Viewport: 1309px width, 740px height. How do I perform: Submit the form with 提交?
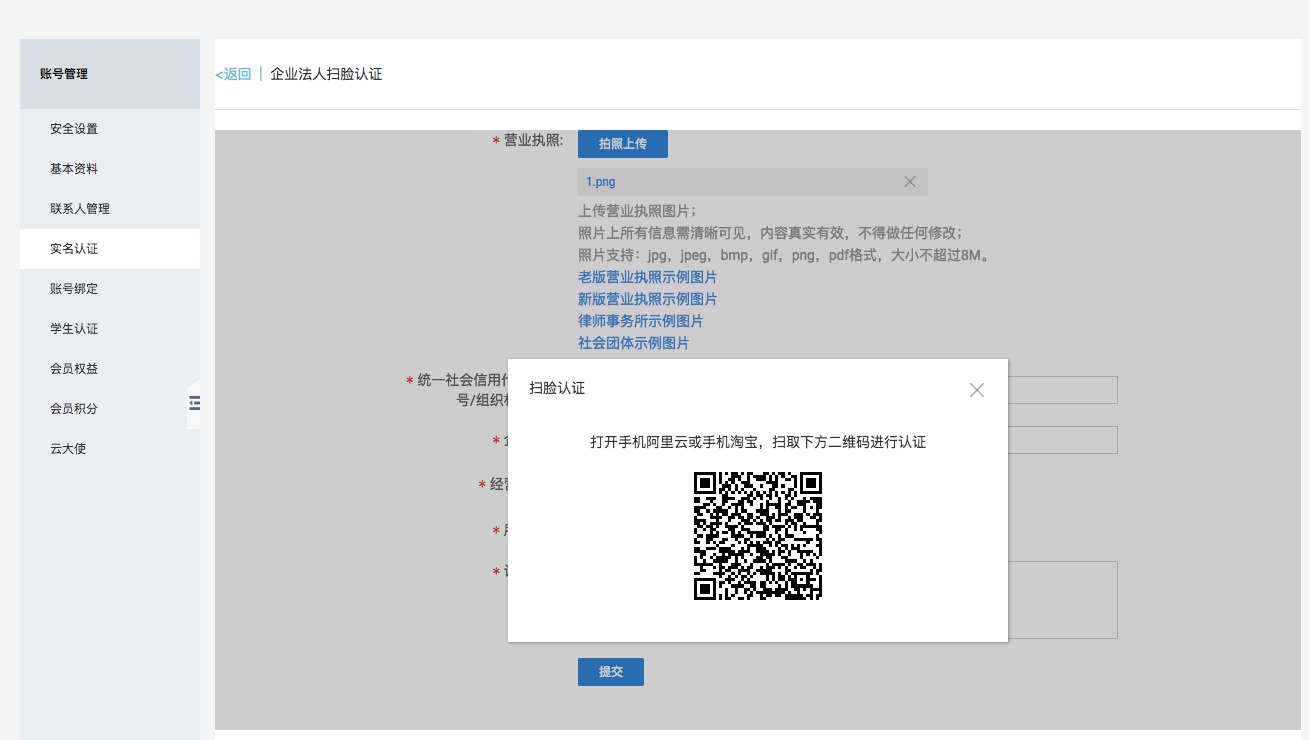[610, 672]
